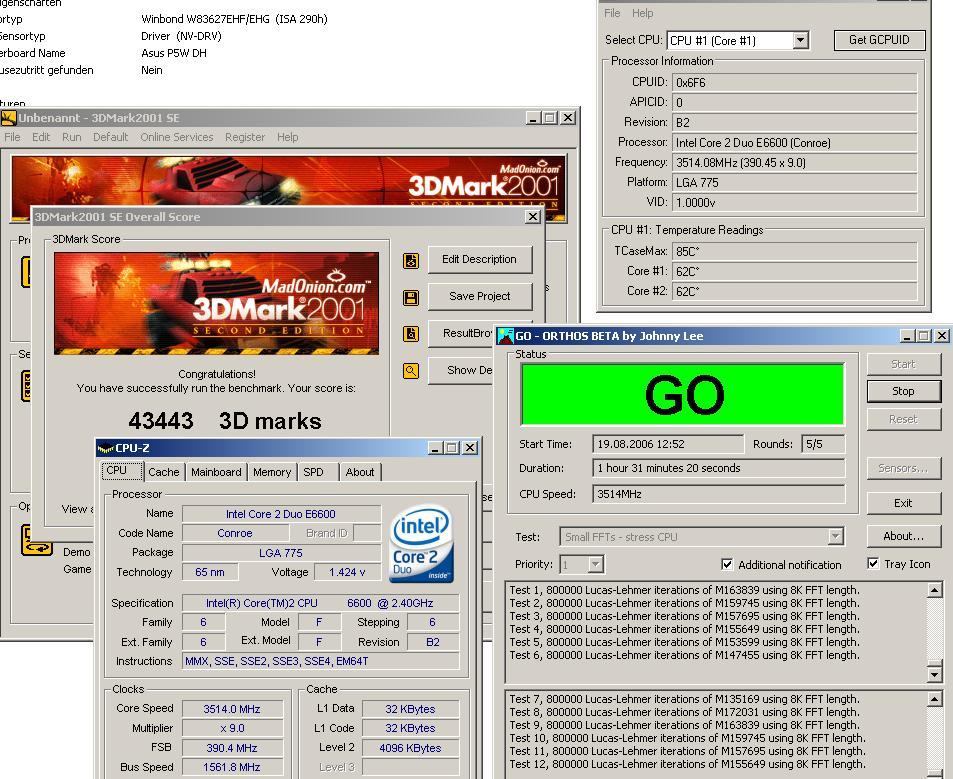Image resolution: width=953 pixels, height=779 pixels.
Task: Switch to the About tab in CPU-Z
Action: click(x=360, y=472)
